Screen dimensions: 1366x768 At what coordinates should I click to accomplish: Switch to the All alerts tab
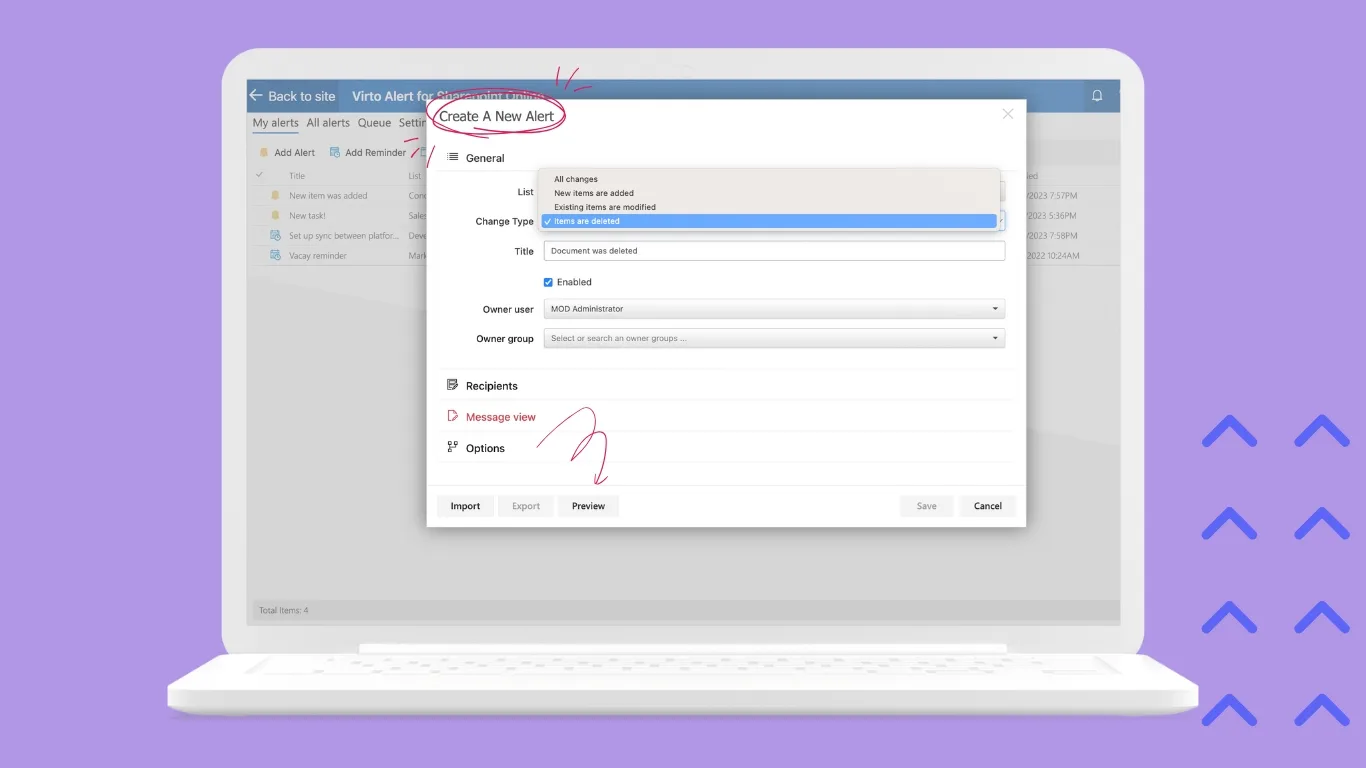pyautogui.click(x=328, y=123)
